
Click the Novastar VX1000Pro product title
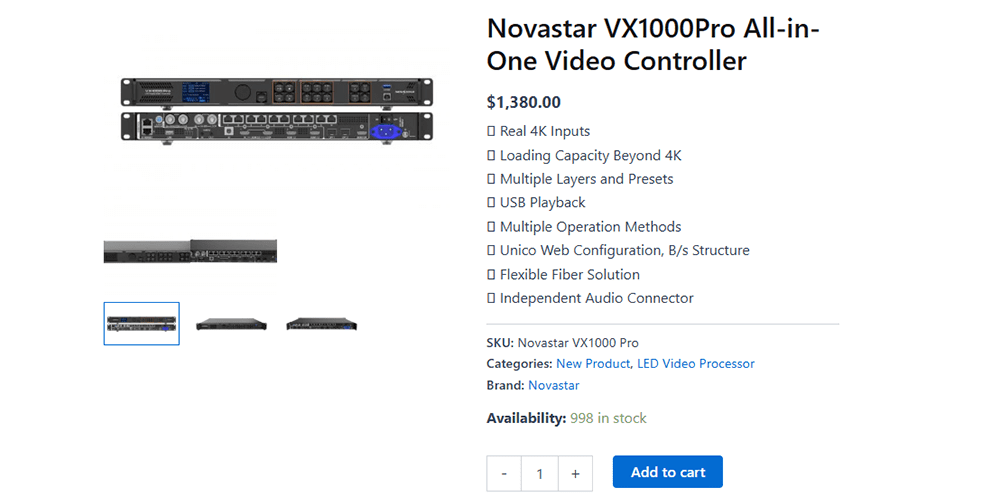click(652, 45)
